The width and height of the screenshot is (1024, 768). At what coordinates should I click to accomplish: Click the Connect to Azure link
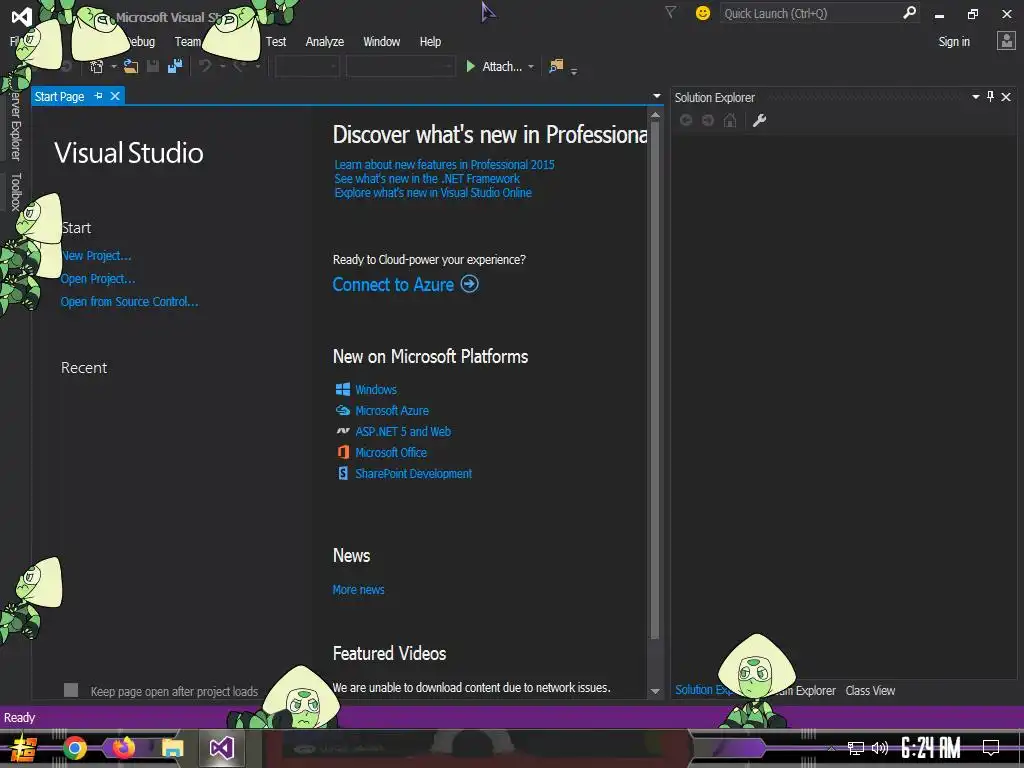(393, 285)
